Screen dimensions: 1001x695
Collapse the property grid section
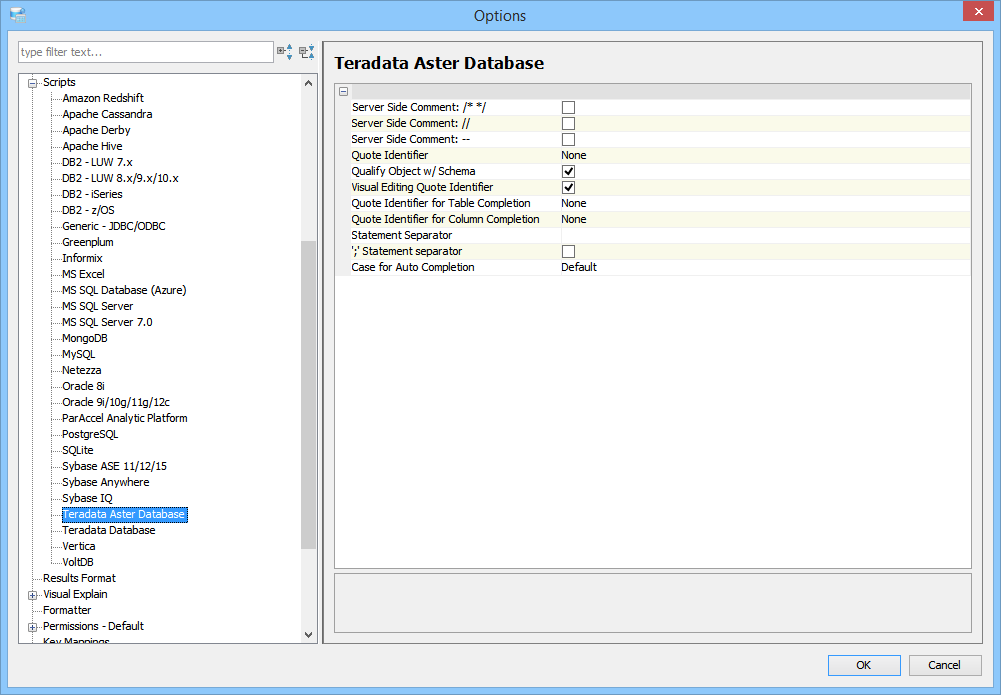coord(343,91)
